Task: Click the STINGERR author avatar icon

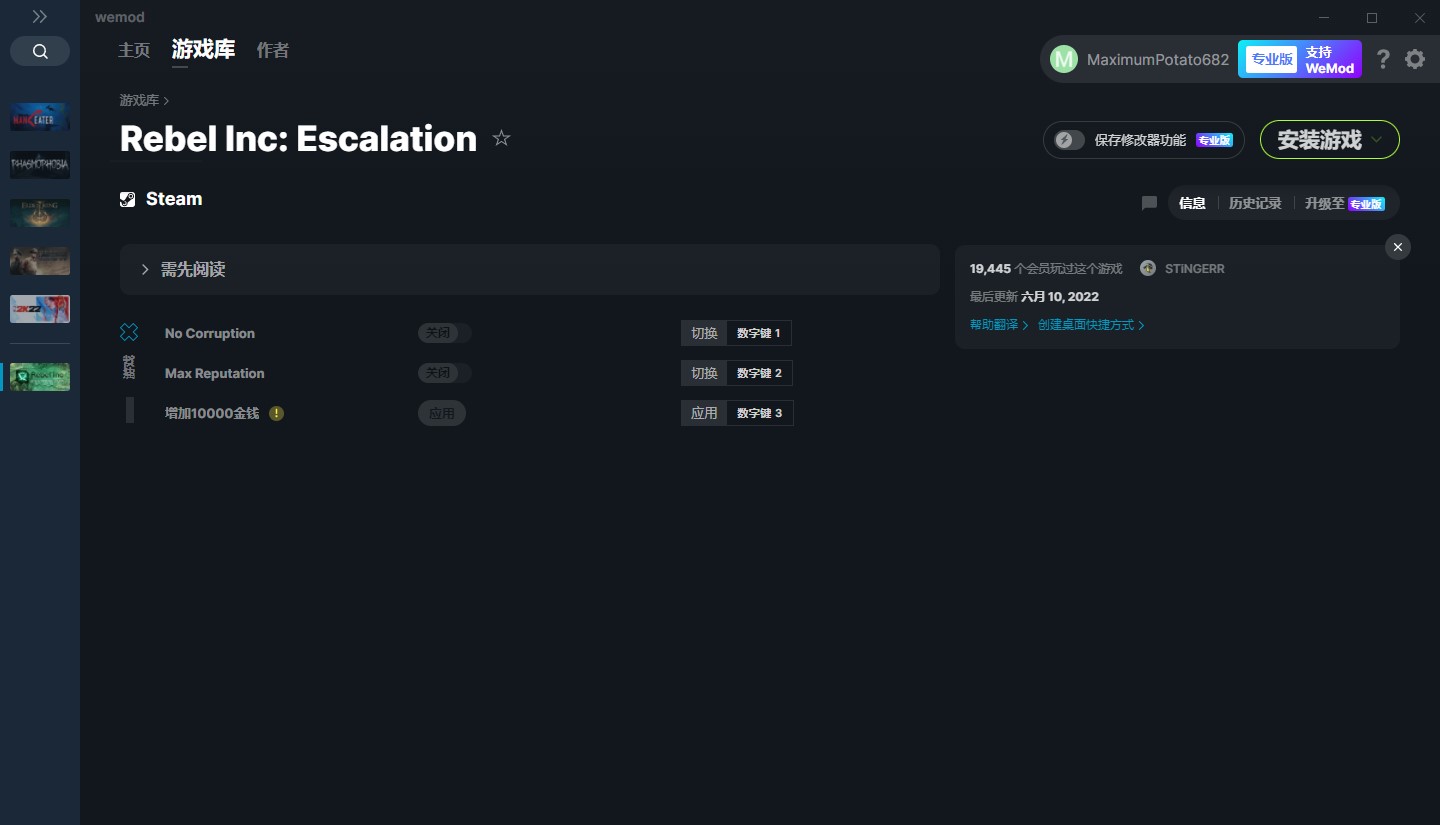Action: coord(1148,268)
